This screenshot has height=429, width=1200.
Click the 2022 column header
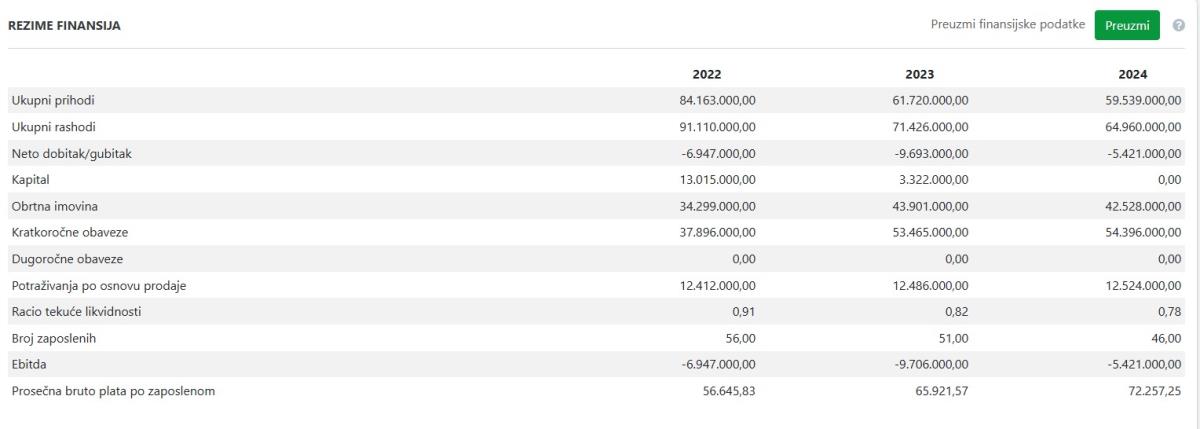coord(706,74)
